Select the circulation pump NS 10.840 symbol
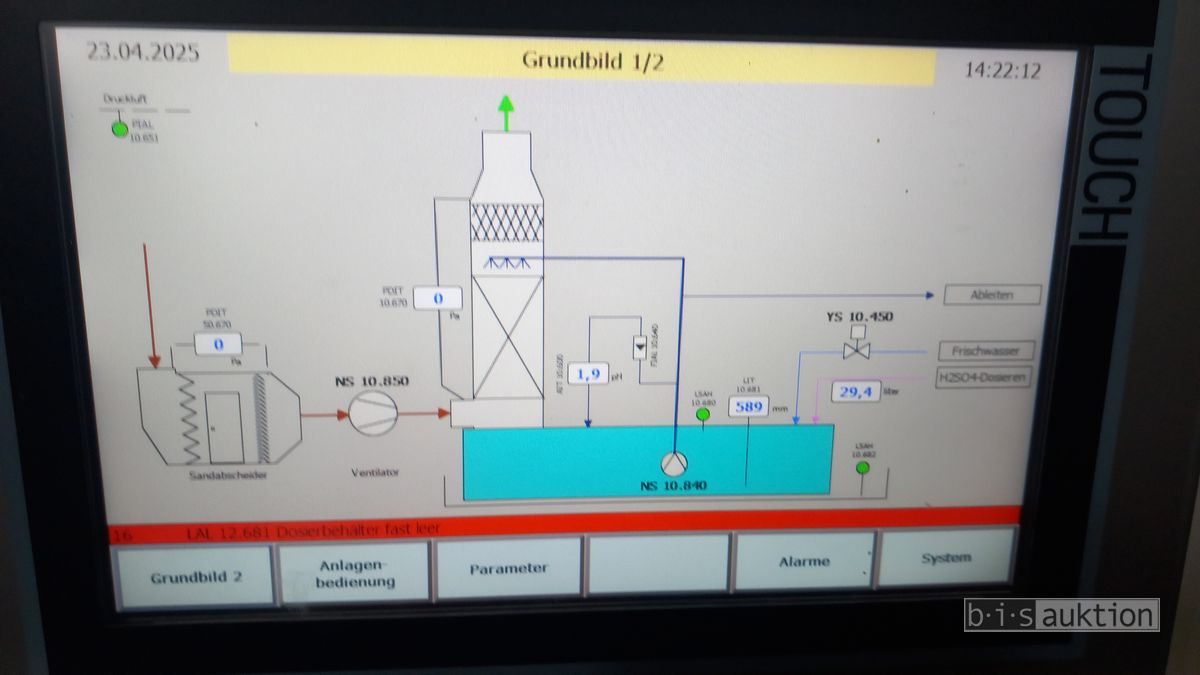 675,464
